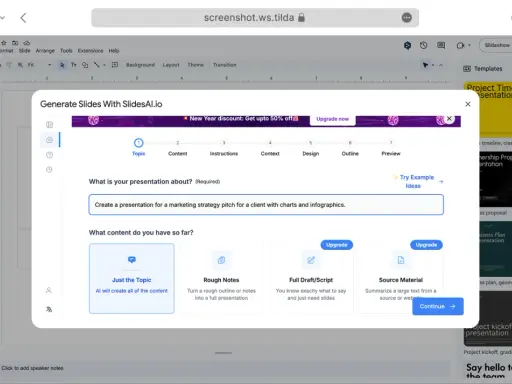Open the Help menu
Screen dimensions: 512x384
pyautogui.click(x=114, y=51)
